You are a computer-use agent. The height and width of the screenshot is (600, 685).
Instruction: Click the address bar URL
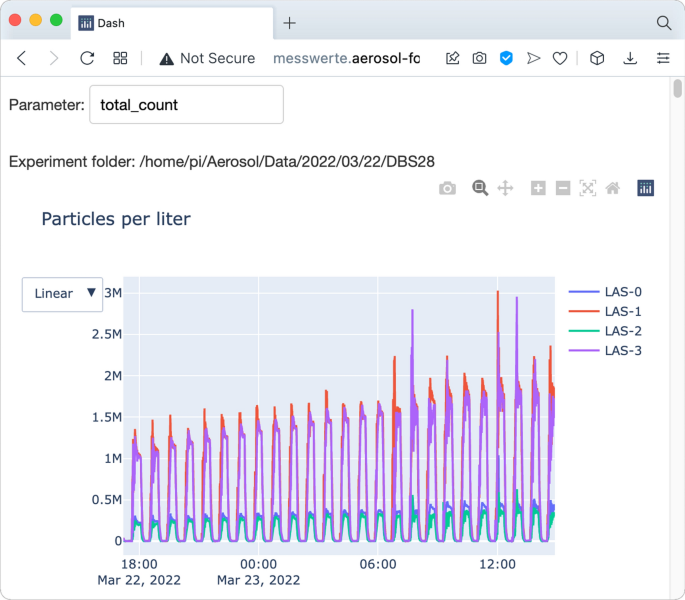coord(345,58)
